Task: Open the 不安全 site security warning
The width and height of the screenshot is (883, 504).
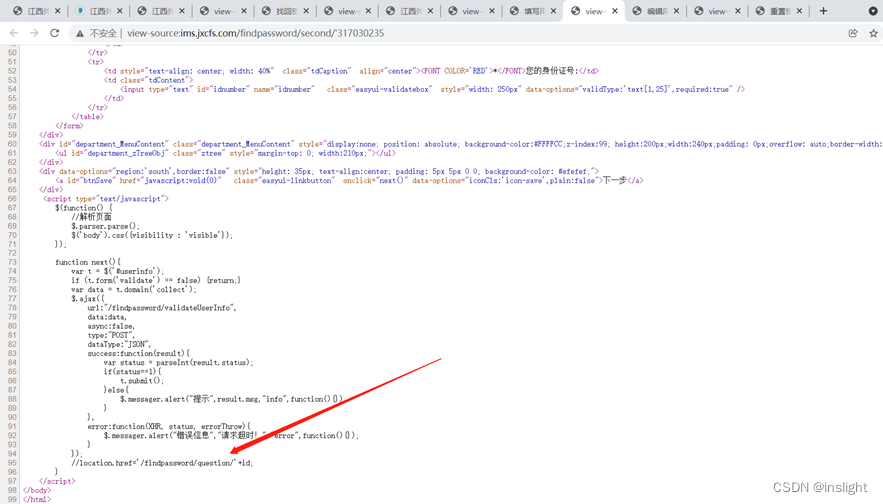Action: tap(96, 33)
